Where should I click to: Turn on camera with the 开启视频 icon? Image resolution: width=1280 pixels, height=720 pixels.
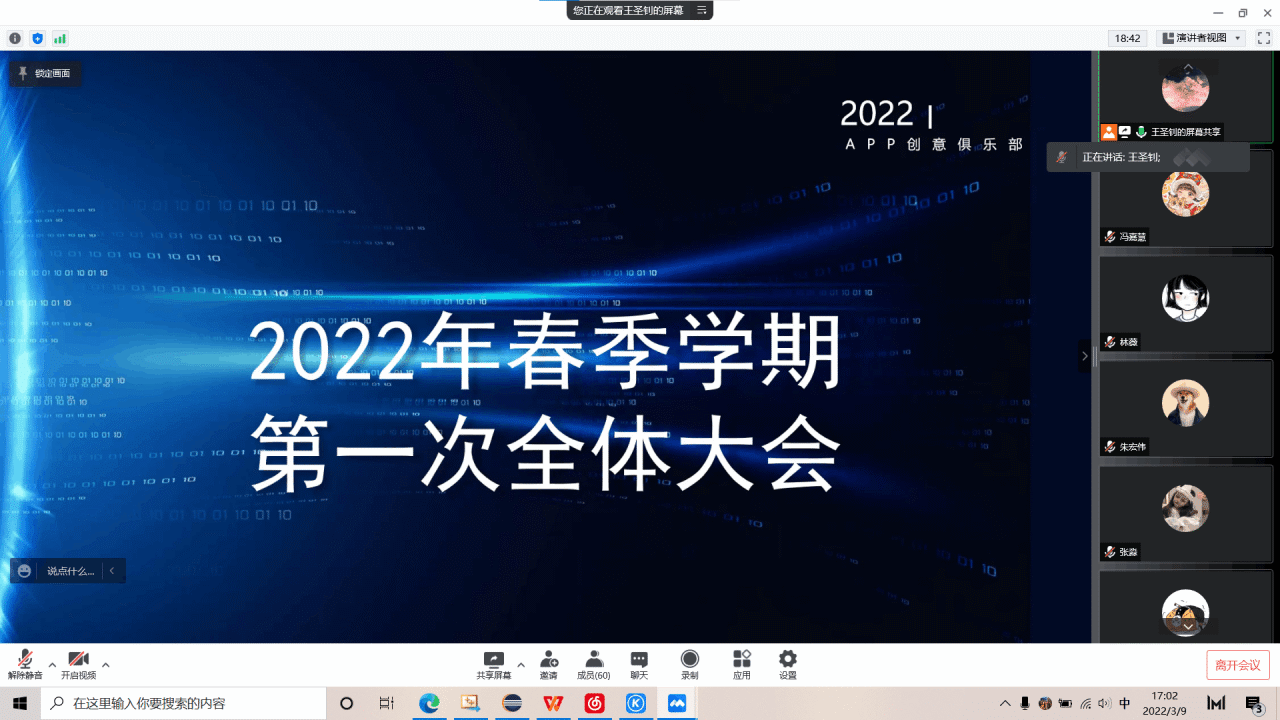(x=78, y=663)
